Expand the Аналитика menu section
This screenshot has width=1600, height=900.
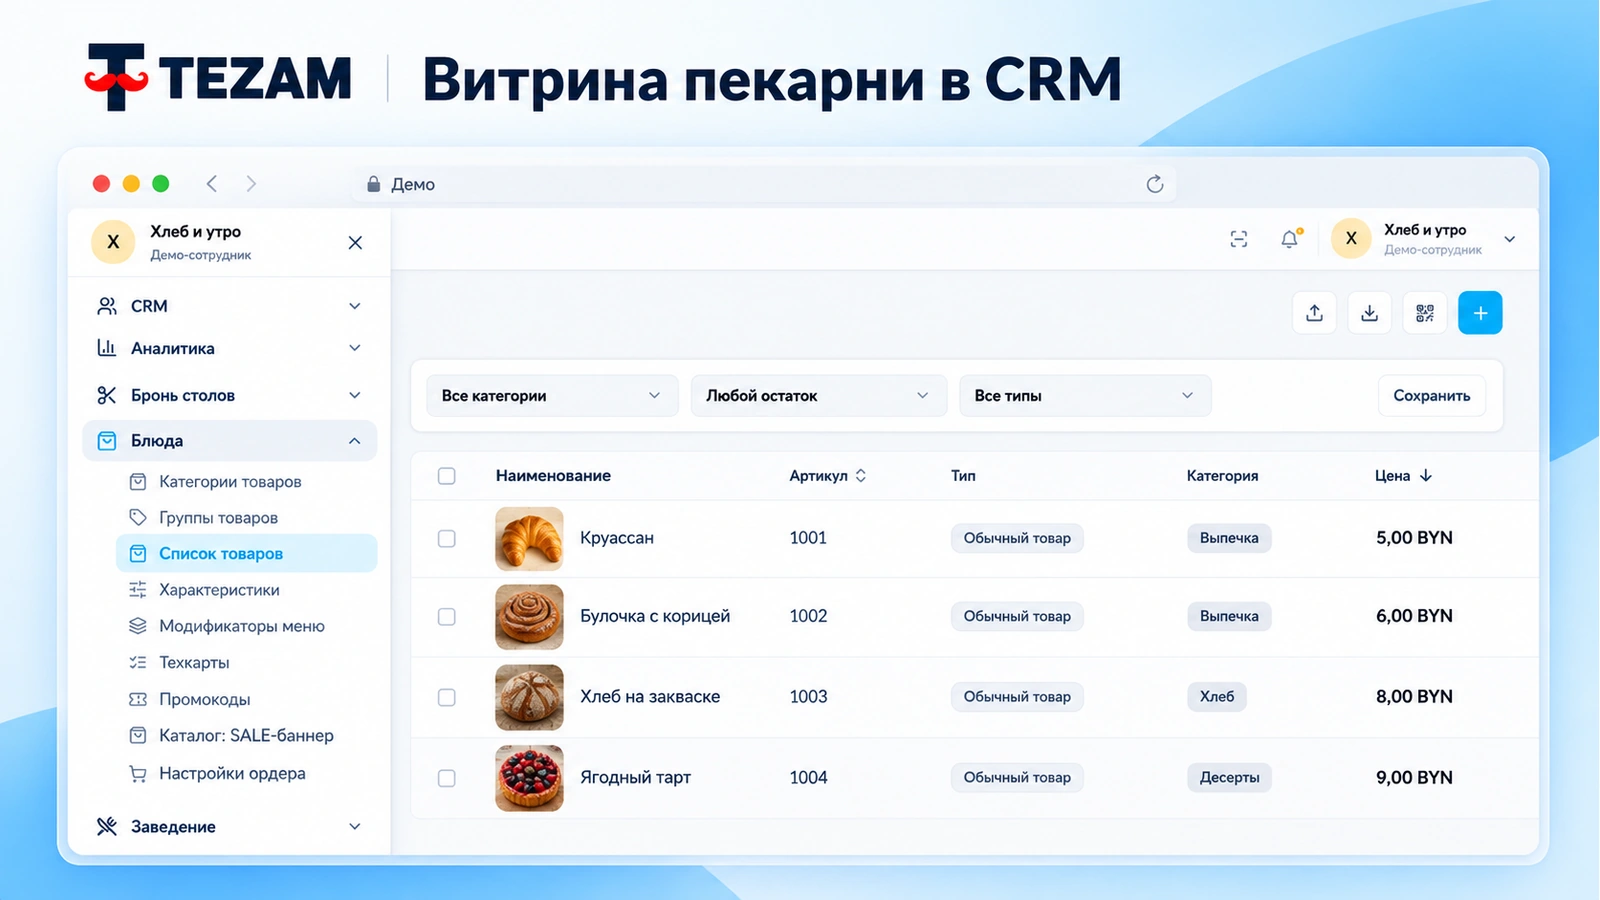pos(229,348)
